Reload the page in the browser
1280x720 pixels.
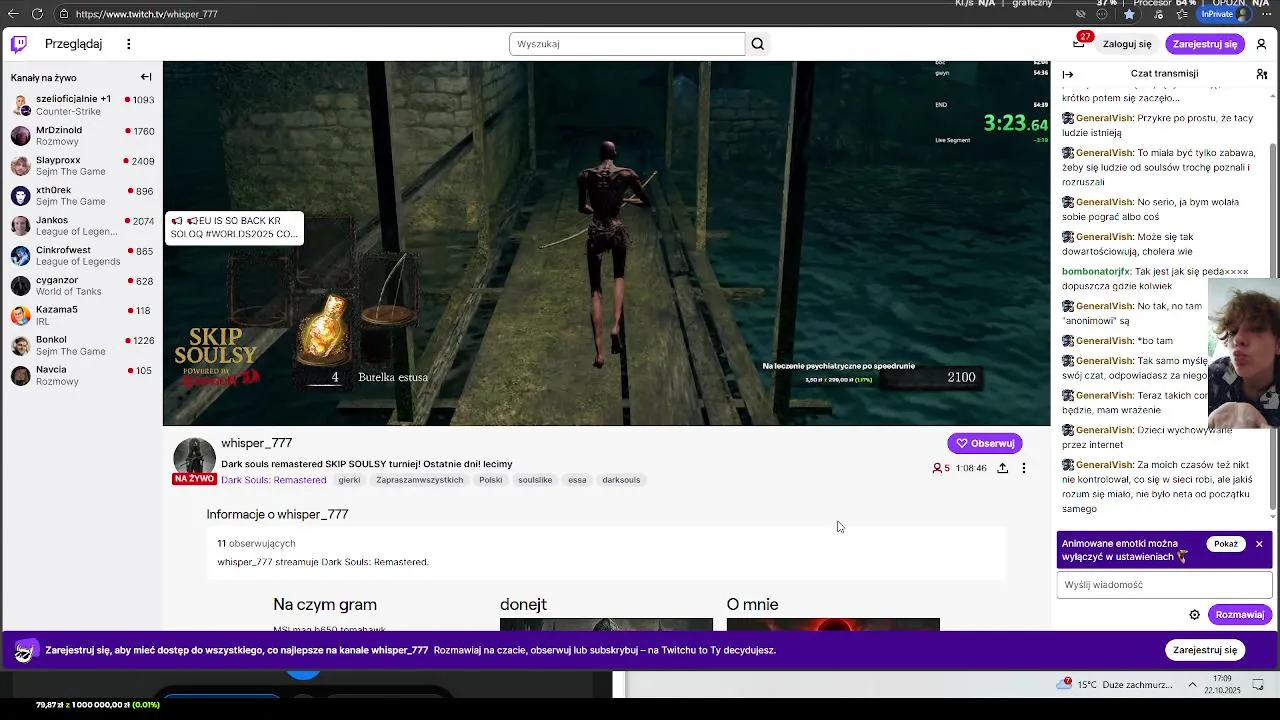pyautogui.click(x=37, y=14)
